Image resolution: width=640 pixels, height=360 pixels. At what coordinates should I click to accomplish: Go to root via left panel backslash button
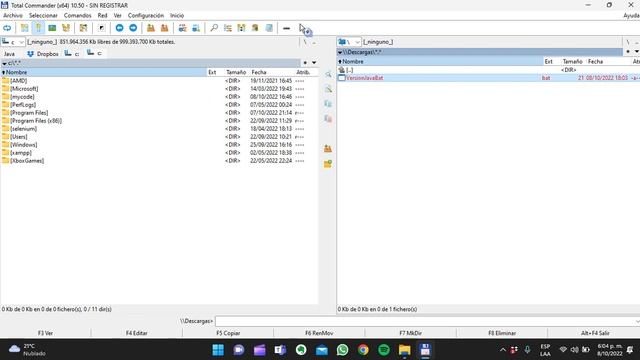coord(305,42)
